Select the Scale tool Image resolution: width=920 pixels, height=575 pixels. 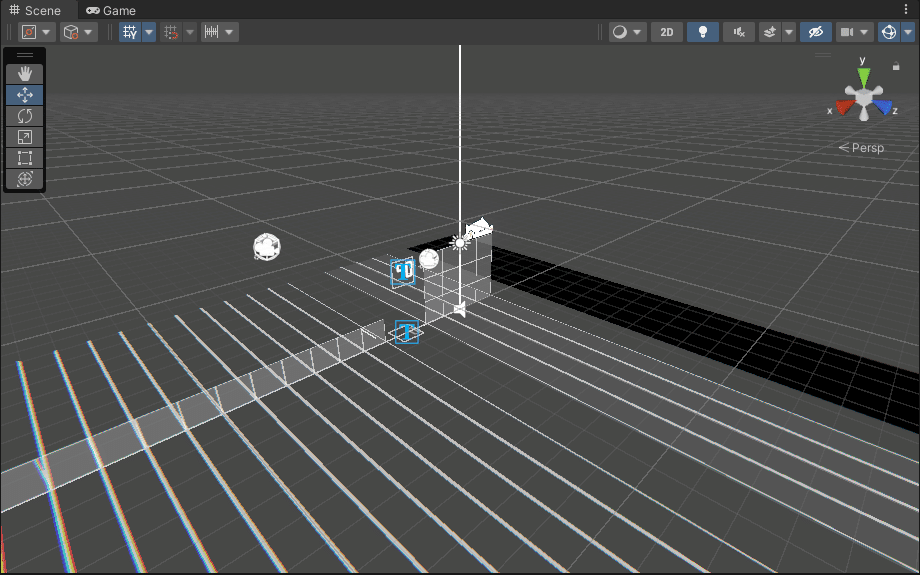(x=25, y=137)
